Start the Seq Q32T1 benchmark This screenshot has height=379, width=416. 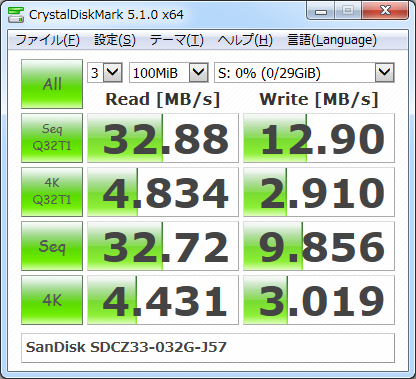coord(52,138)
